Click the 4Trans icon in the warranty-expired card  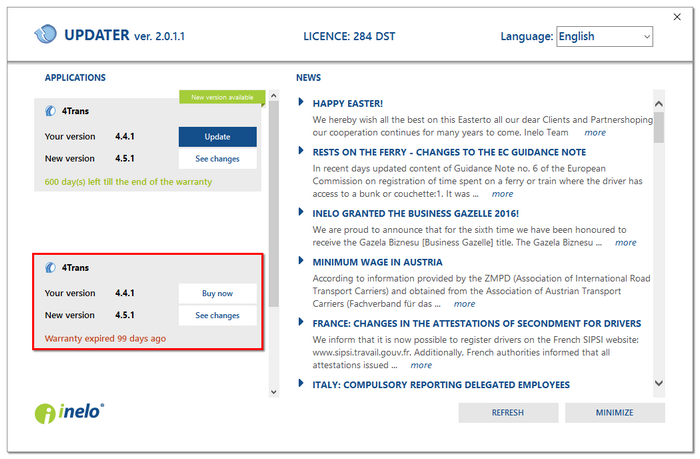point(50,267)
